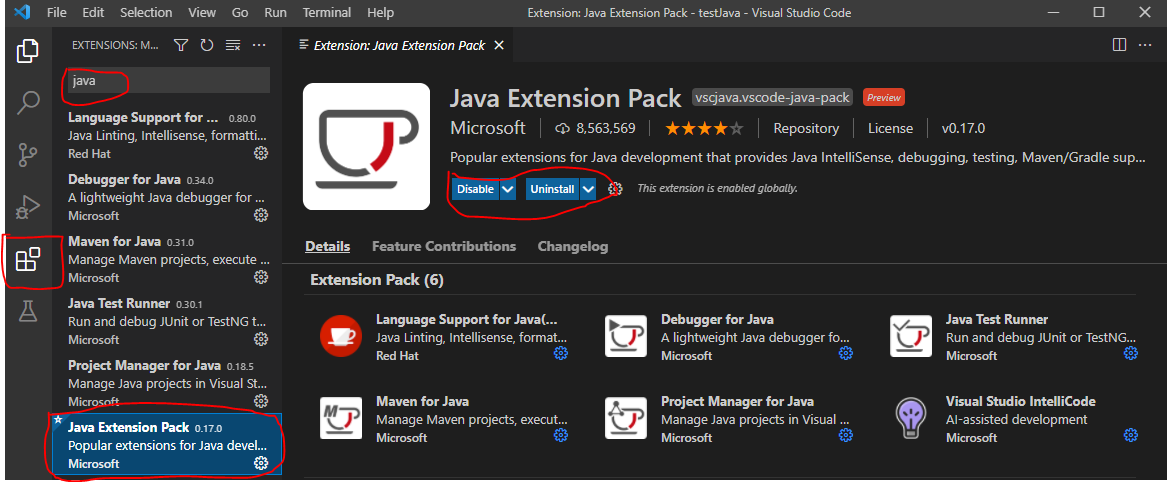The height and width of the screenshot is (482, 1167).
Task: Open editor more actions ellipsis
Action: [1145, 45]
